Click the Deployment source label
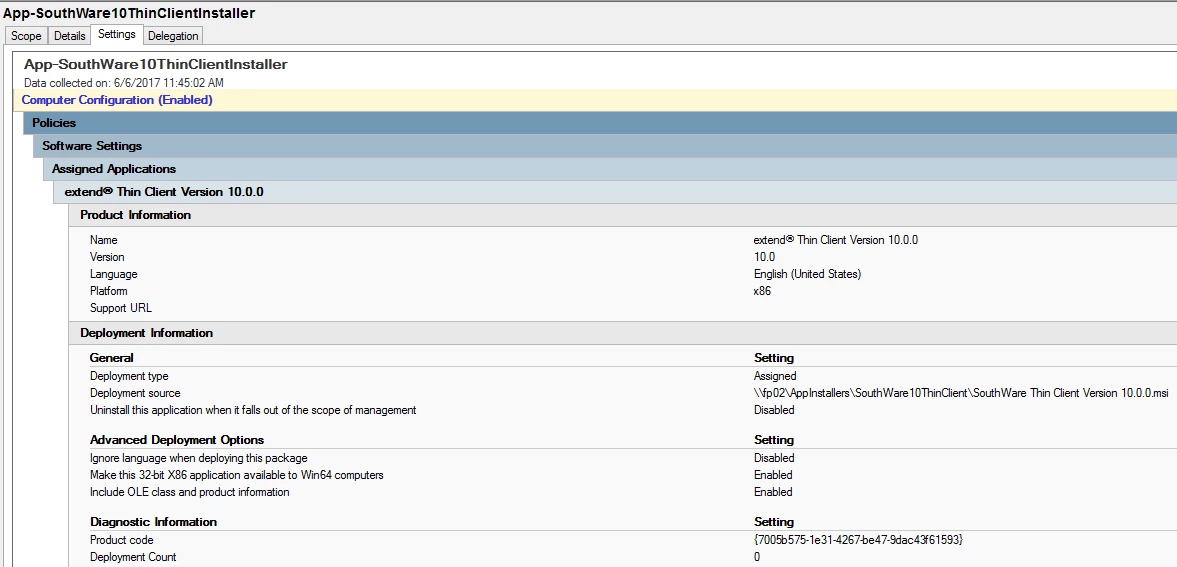 tap(135, 393)
